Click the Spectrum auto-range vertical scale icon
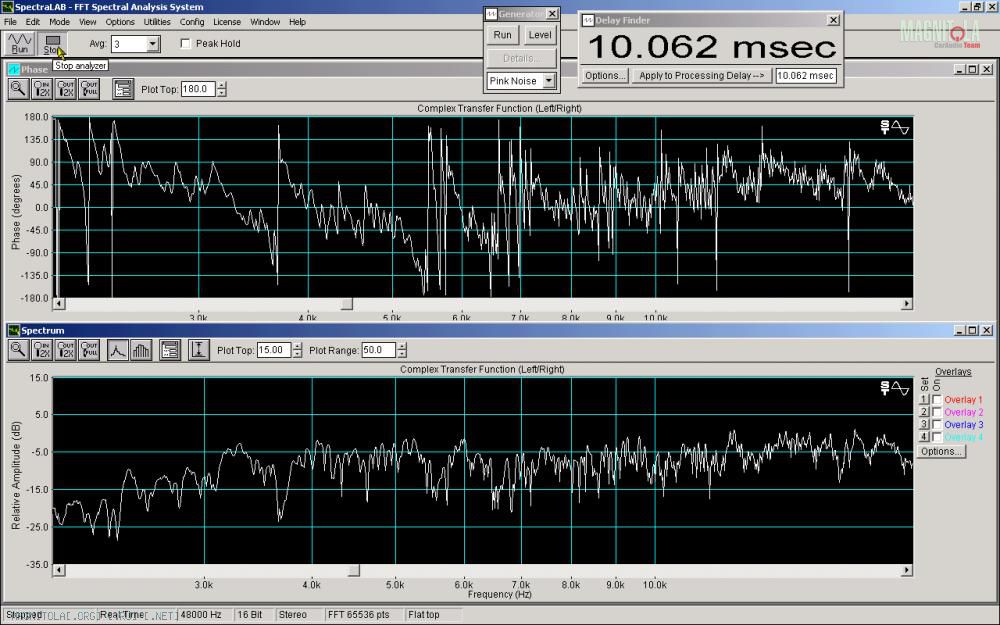The width and height of the screenshot is (1000, 625). coord(198,350)
